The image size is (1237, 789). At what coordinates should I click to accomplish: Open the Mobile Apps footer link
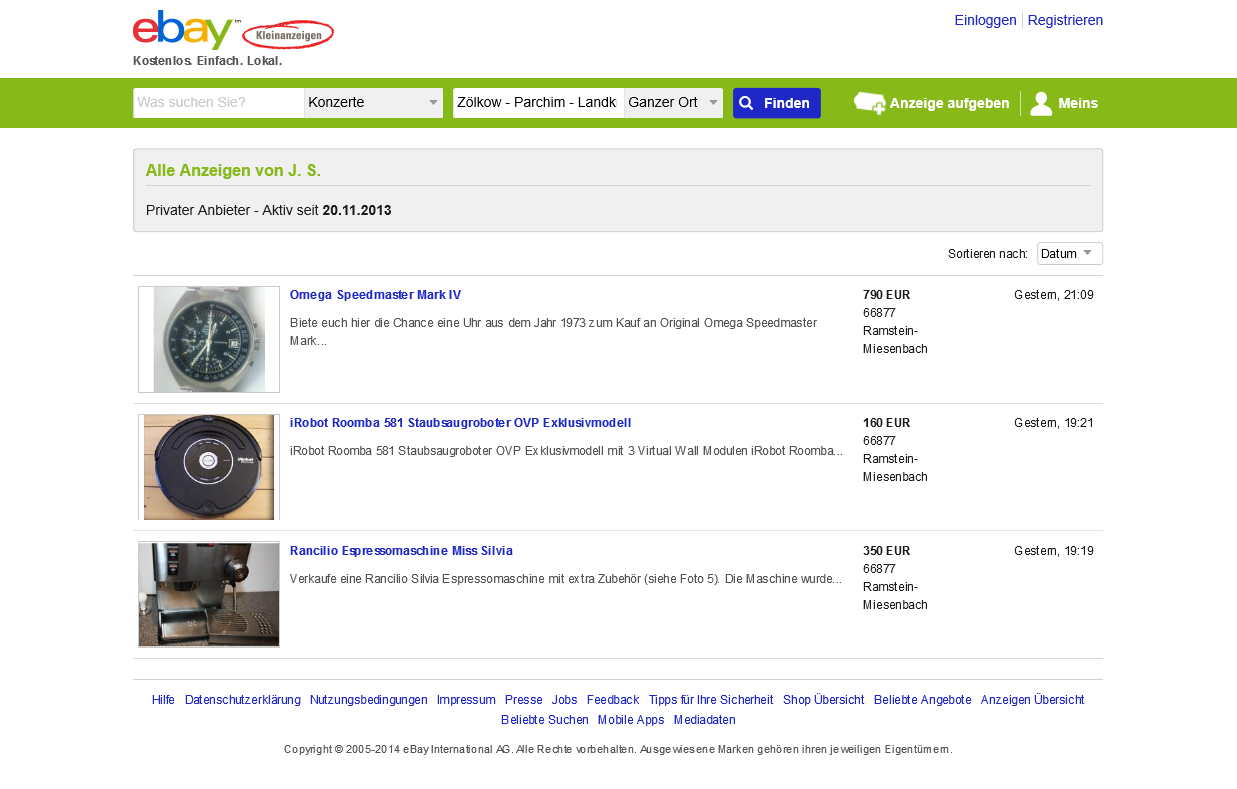[631, 720]
